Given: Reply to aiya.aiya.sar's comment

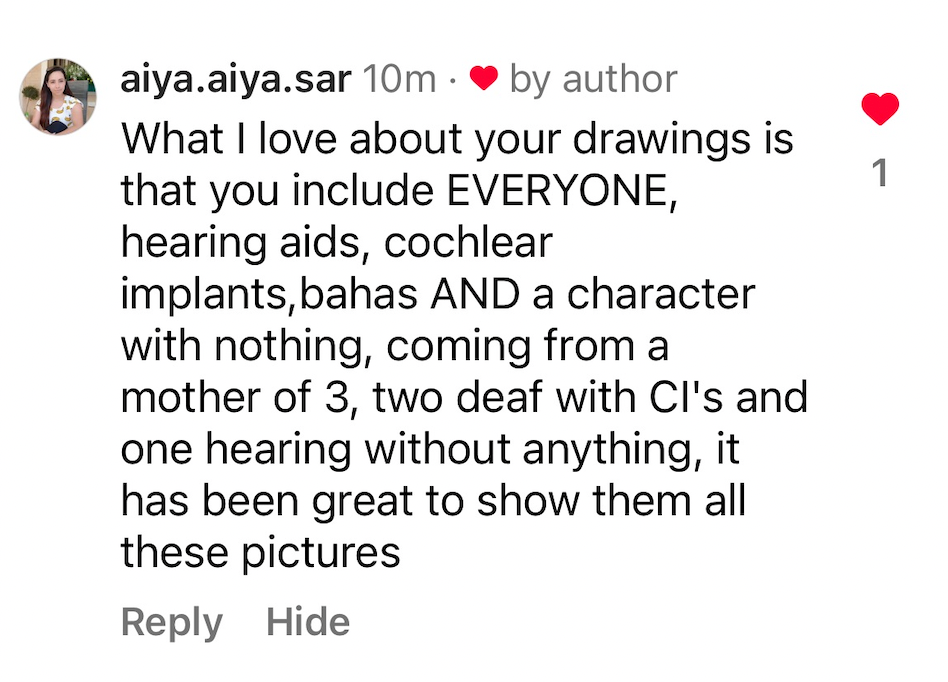Looking at the screenshot, I should (171, 622).
